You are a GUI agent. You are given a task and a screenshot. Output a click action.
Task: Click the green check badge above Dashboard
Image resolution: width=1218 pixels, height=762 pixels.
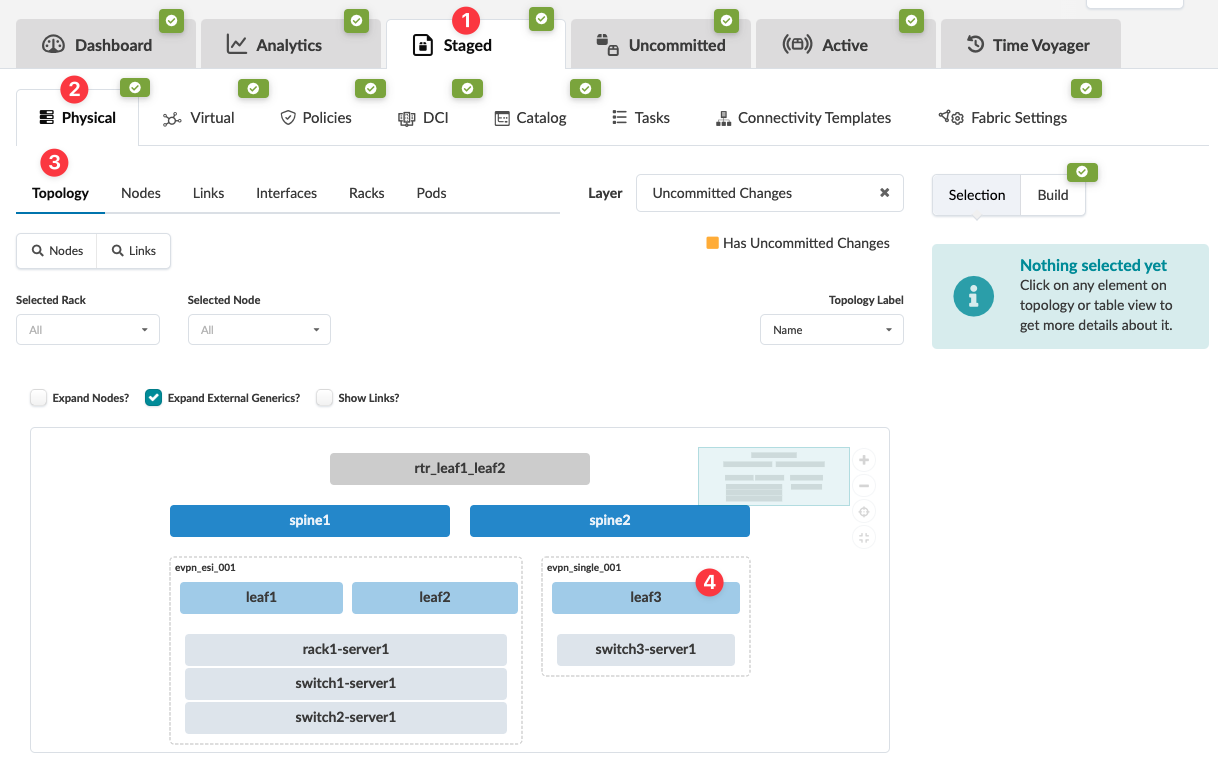171,20
